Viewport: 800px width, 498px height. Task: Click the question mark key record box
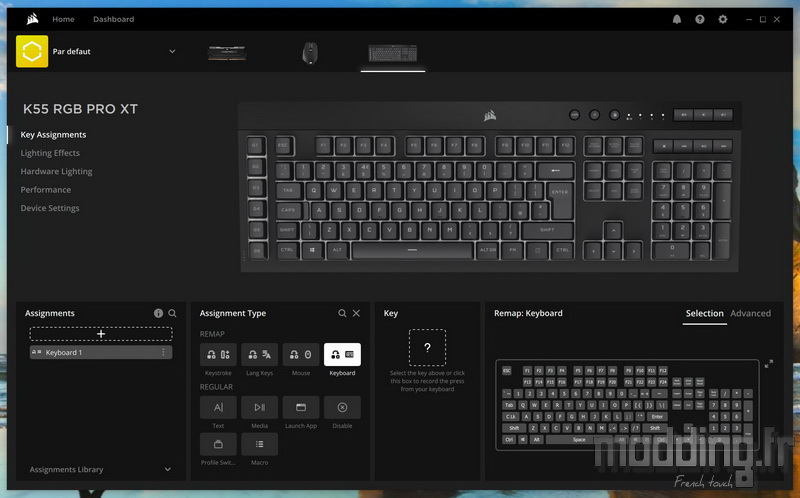point(427,347)
